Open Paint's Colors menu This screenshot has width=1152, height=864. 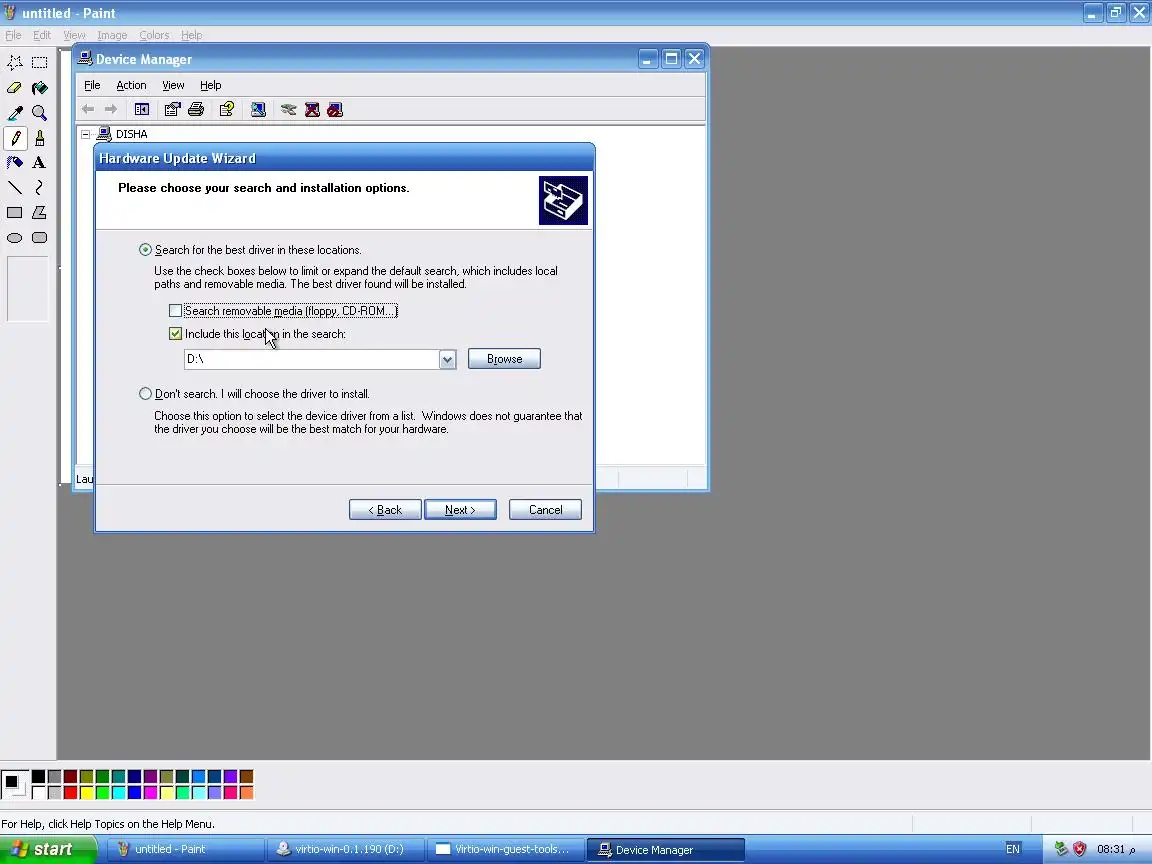(x=154, y=35)
